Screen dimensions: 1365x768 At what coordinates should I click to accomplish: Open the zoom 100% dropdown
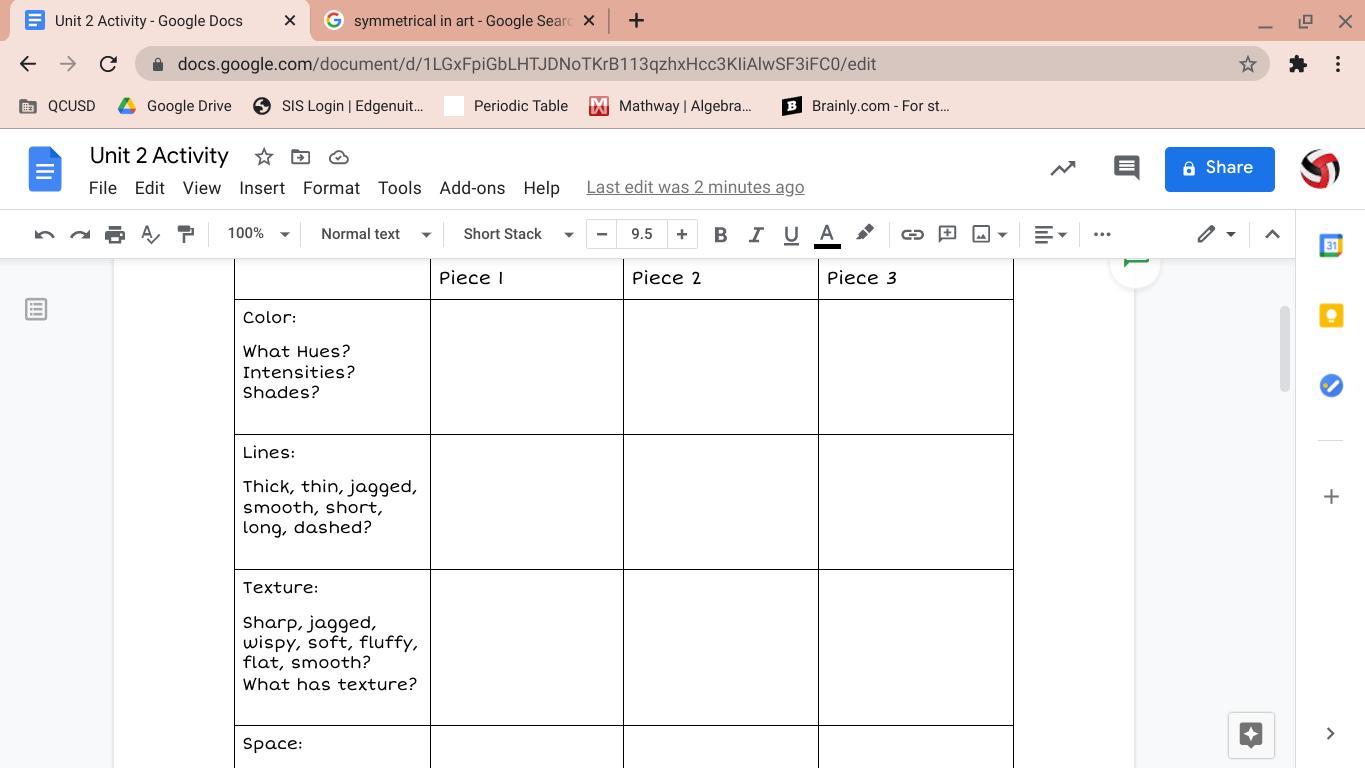[257, 234]
